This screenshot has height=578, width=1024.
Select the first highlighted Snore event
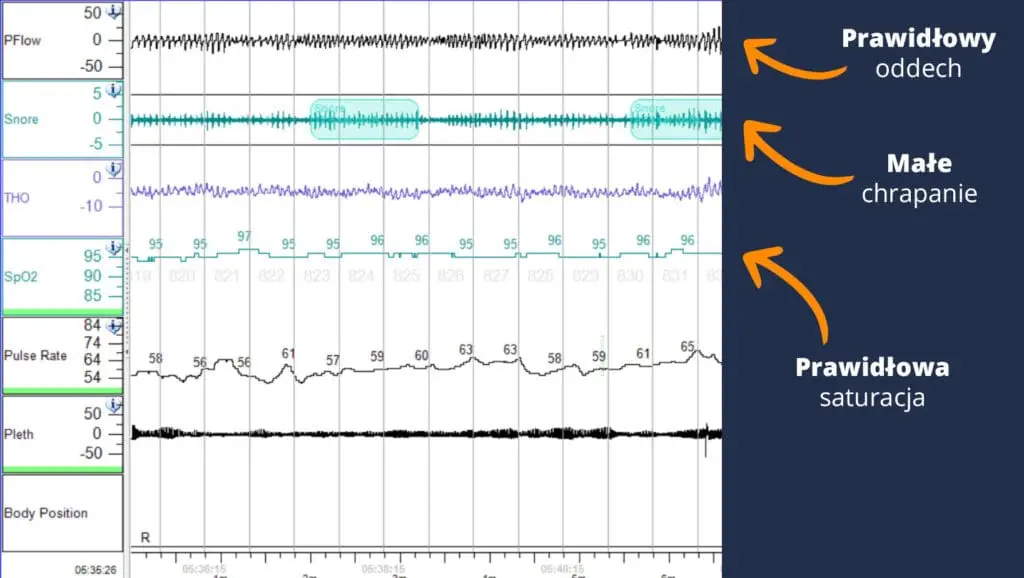[364, 119]
